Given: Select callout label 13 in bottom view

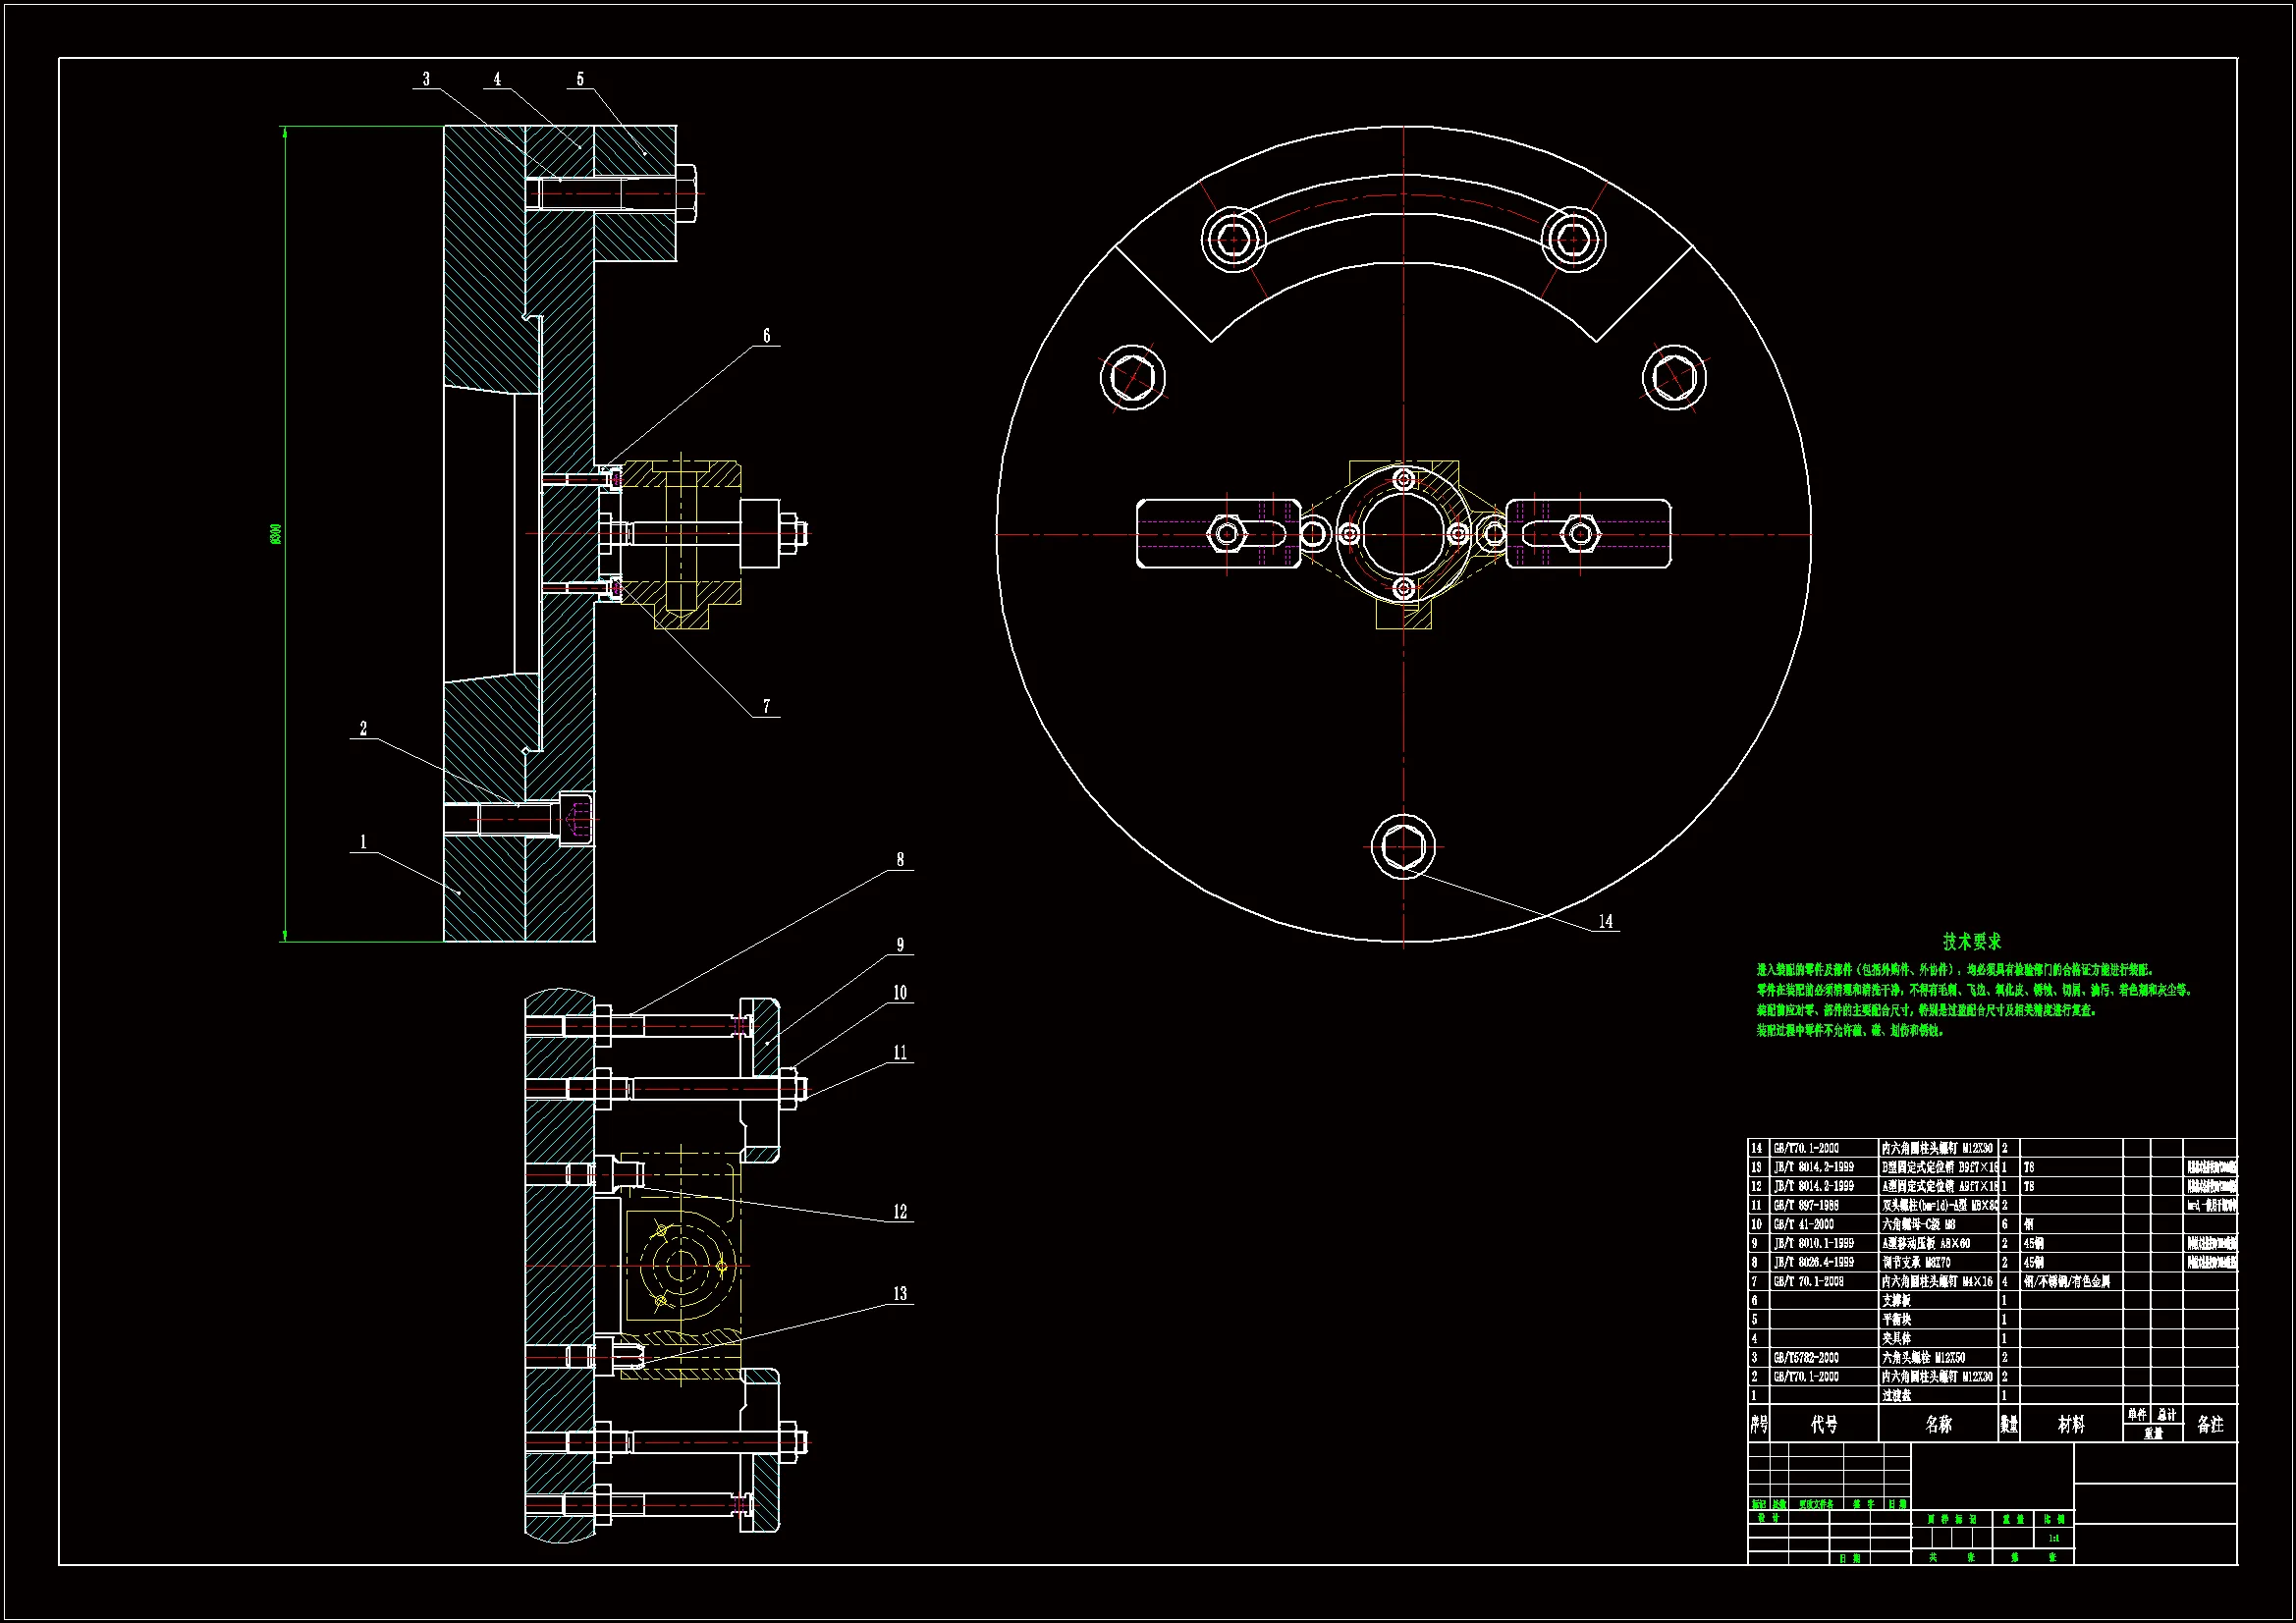Looking at the screenshot, I should (x=899, y=1293).
